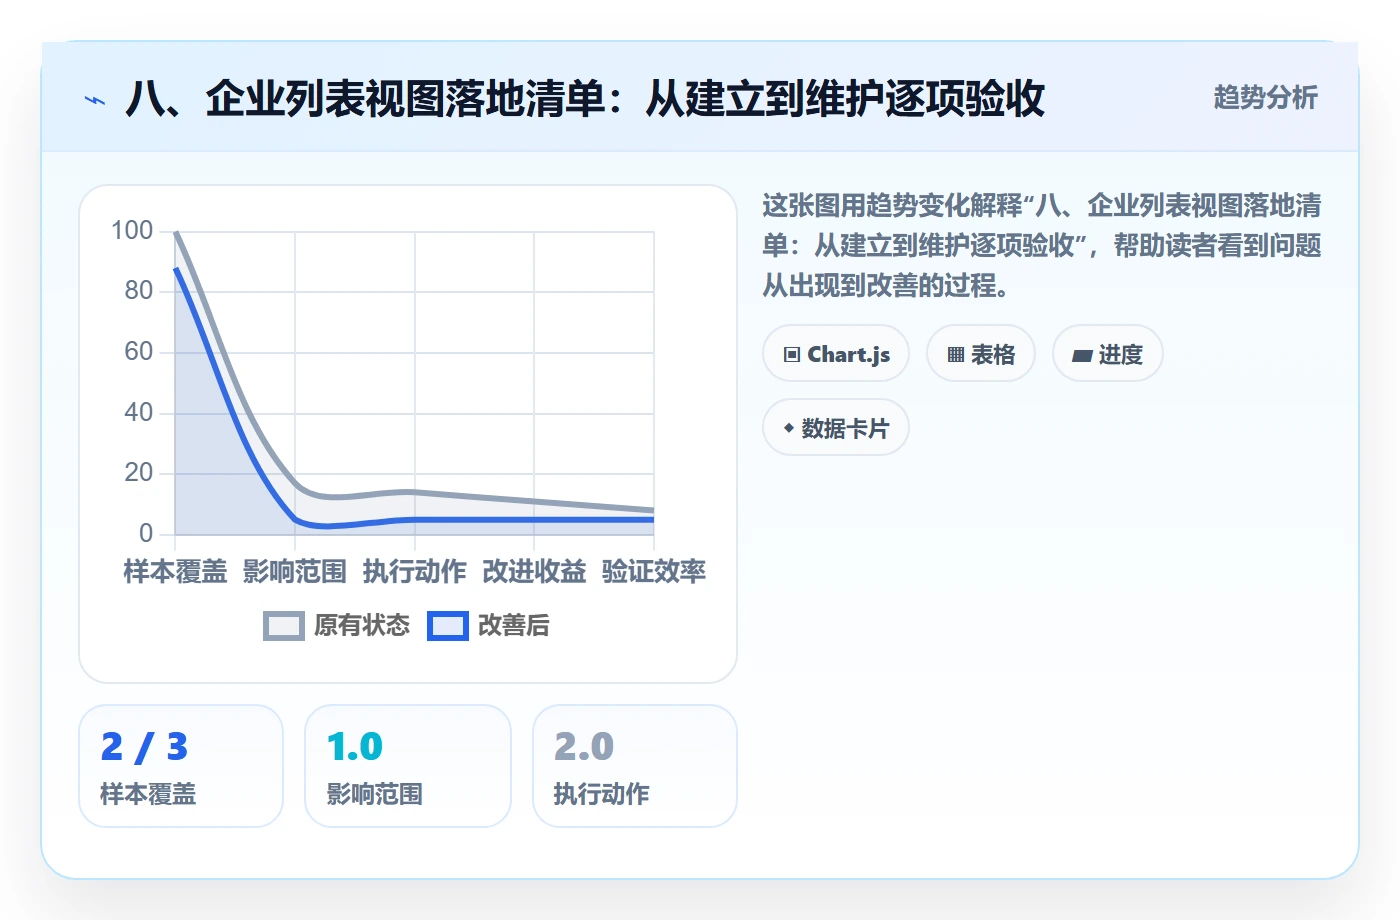This screenshot has height=920, width=1400.
Task: Select the 表格 tag
Action: [981, 354]
